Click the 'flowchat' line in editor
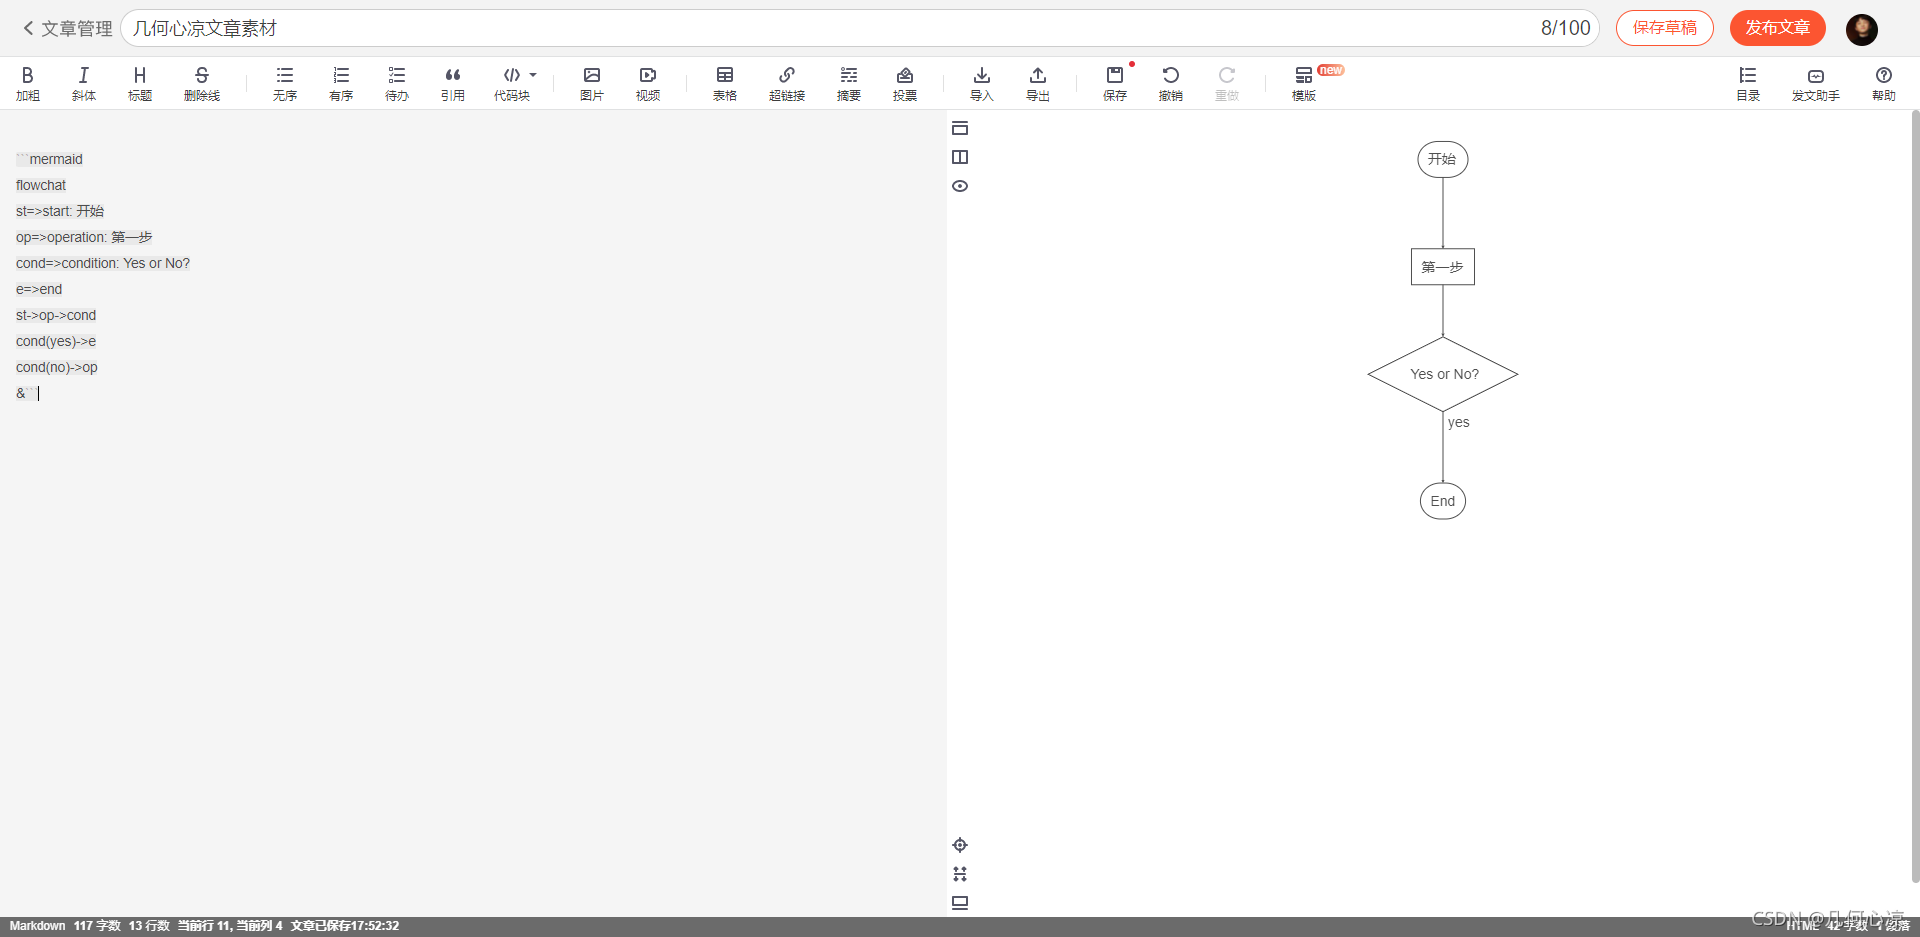Screen dimensions: 1920x937 pyautogui.click(x=41, y=185)
